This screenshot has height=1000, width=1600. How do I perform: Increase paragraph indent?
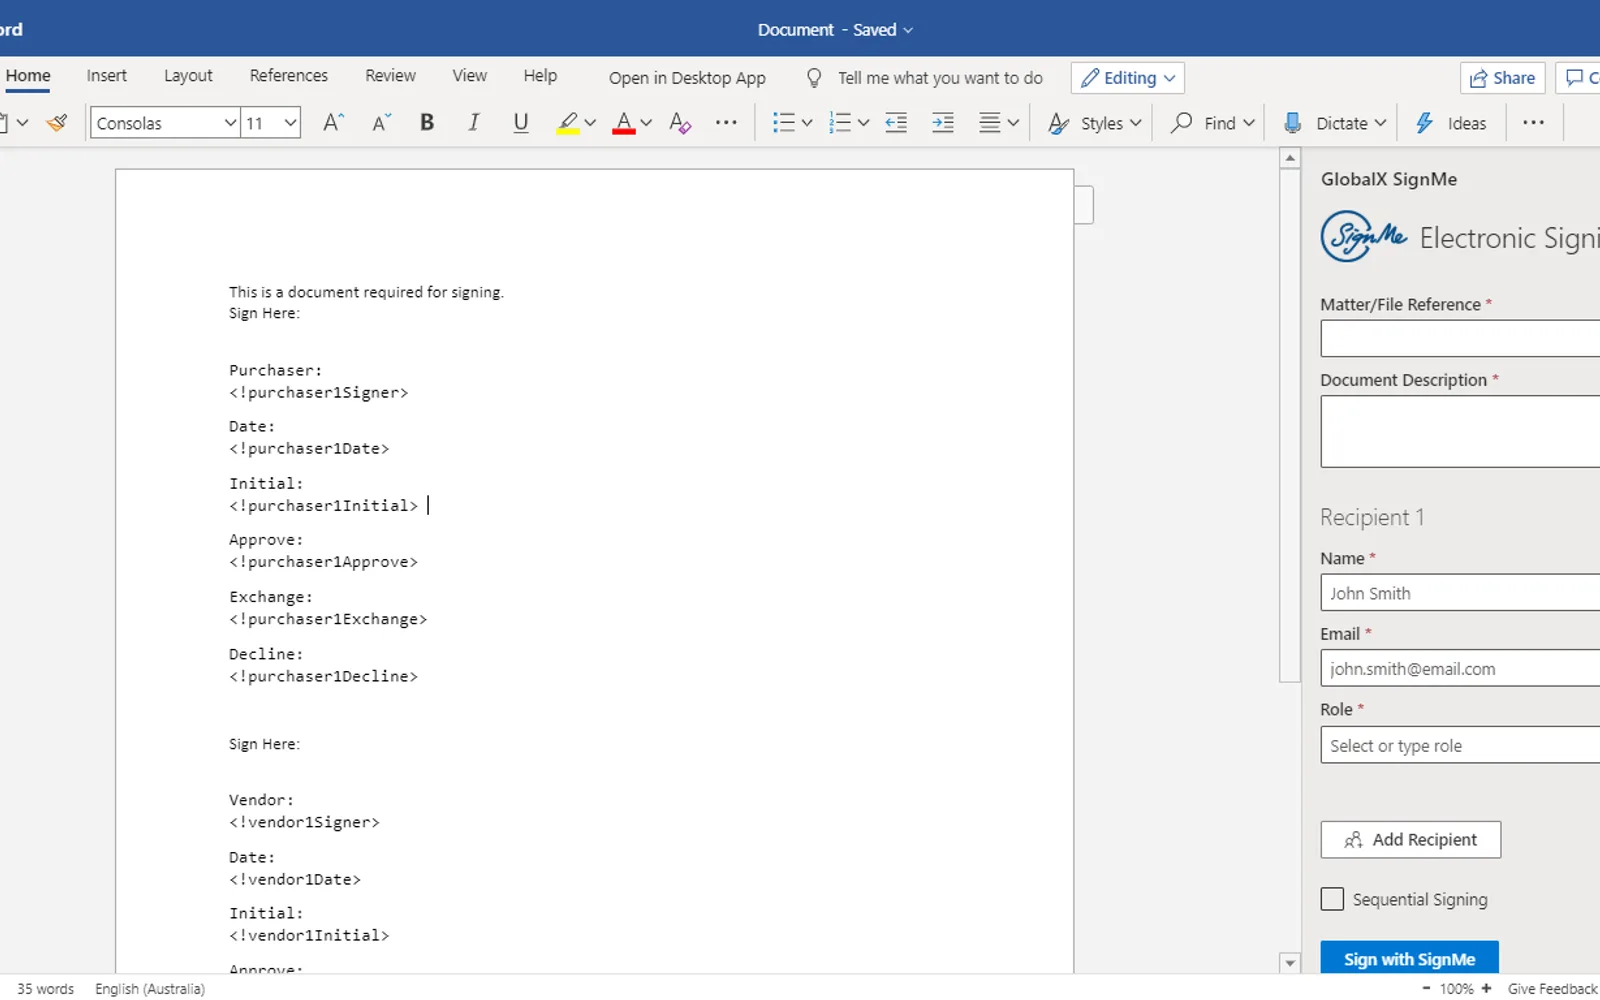[x=943, y=123]
